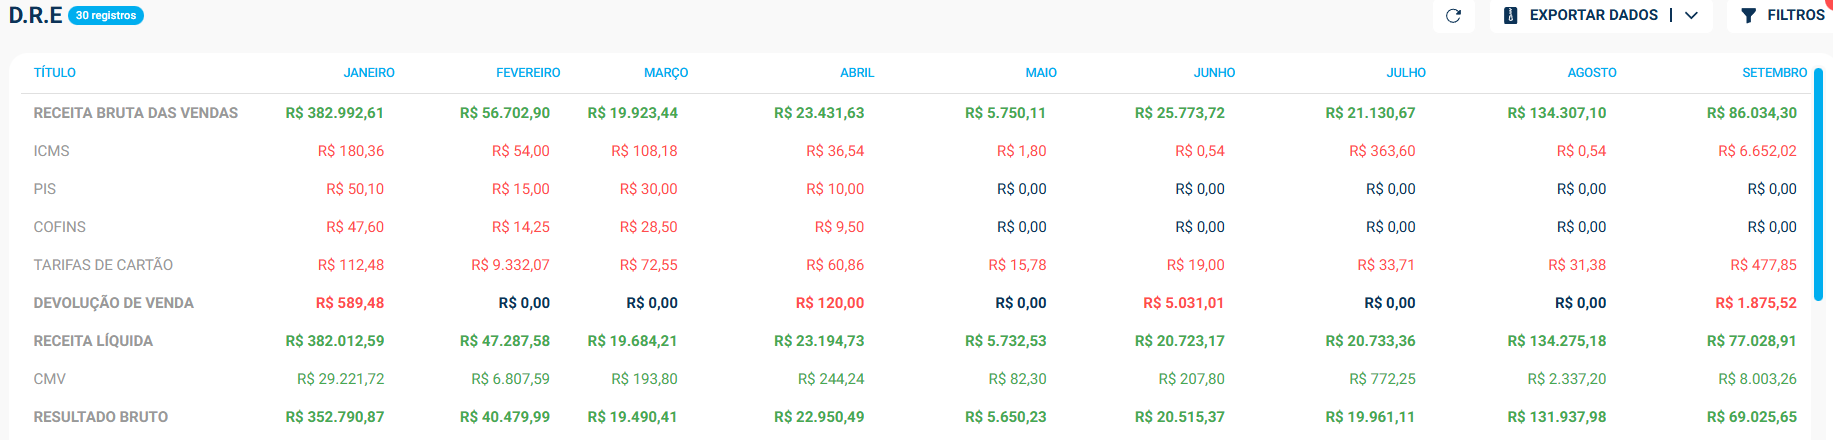Viewport: 1833px width, 440px height.
Task: Click the funnel filter icon
Action: click(x=1748, y=16)
